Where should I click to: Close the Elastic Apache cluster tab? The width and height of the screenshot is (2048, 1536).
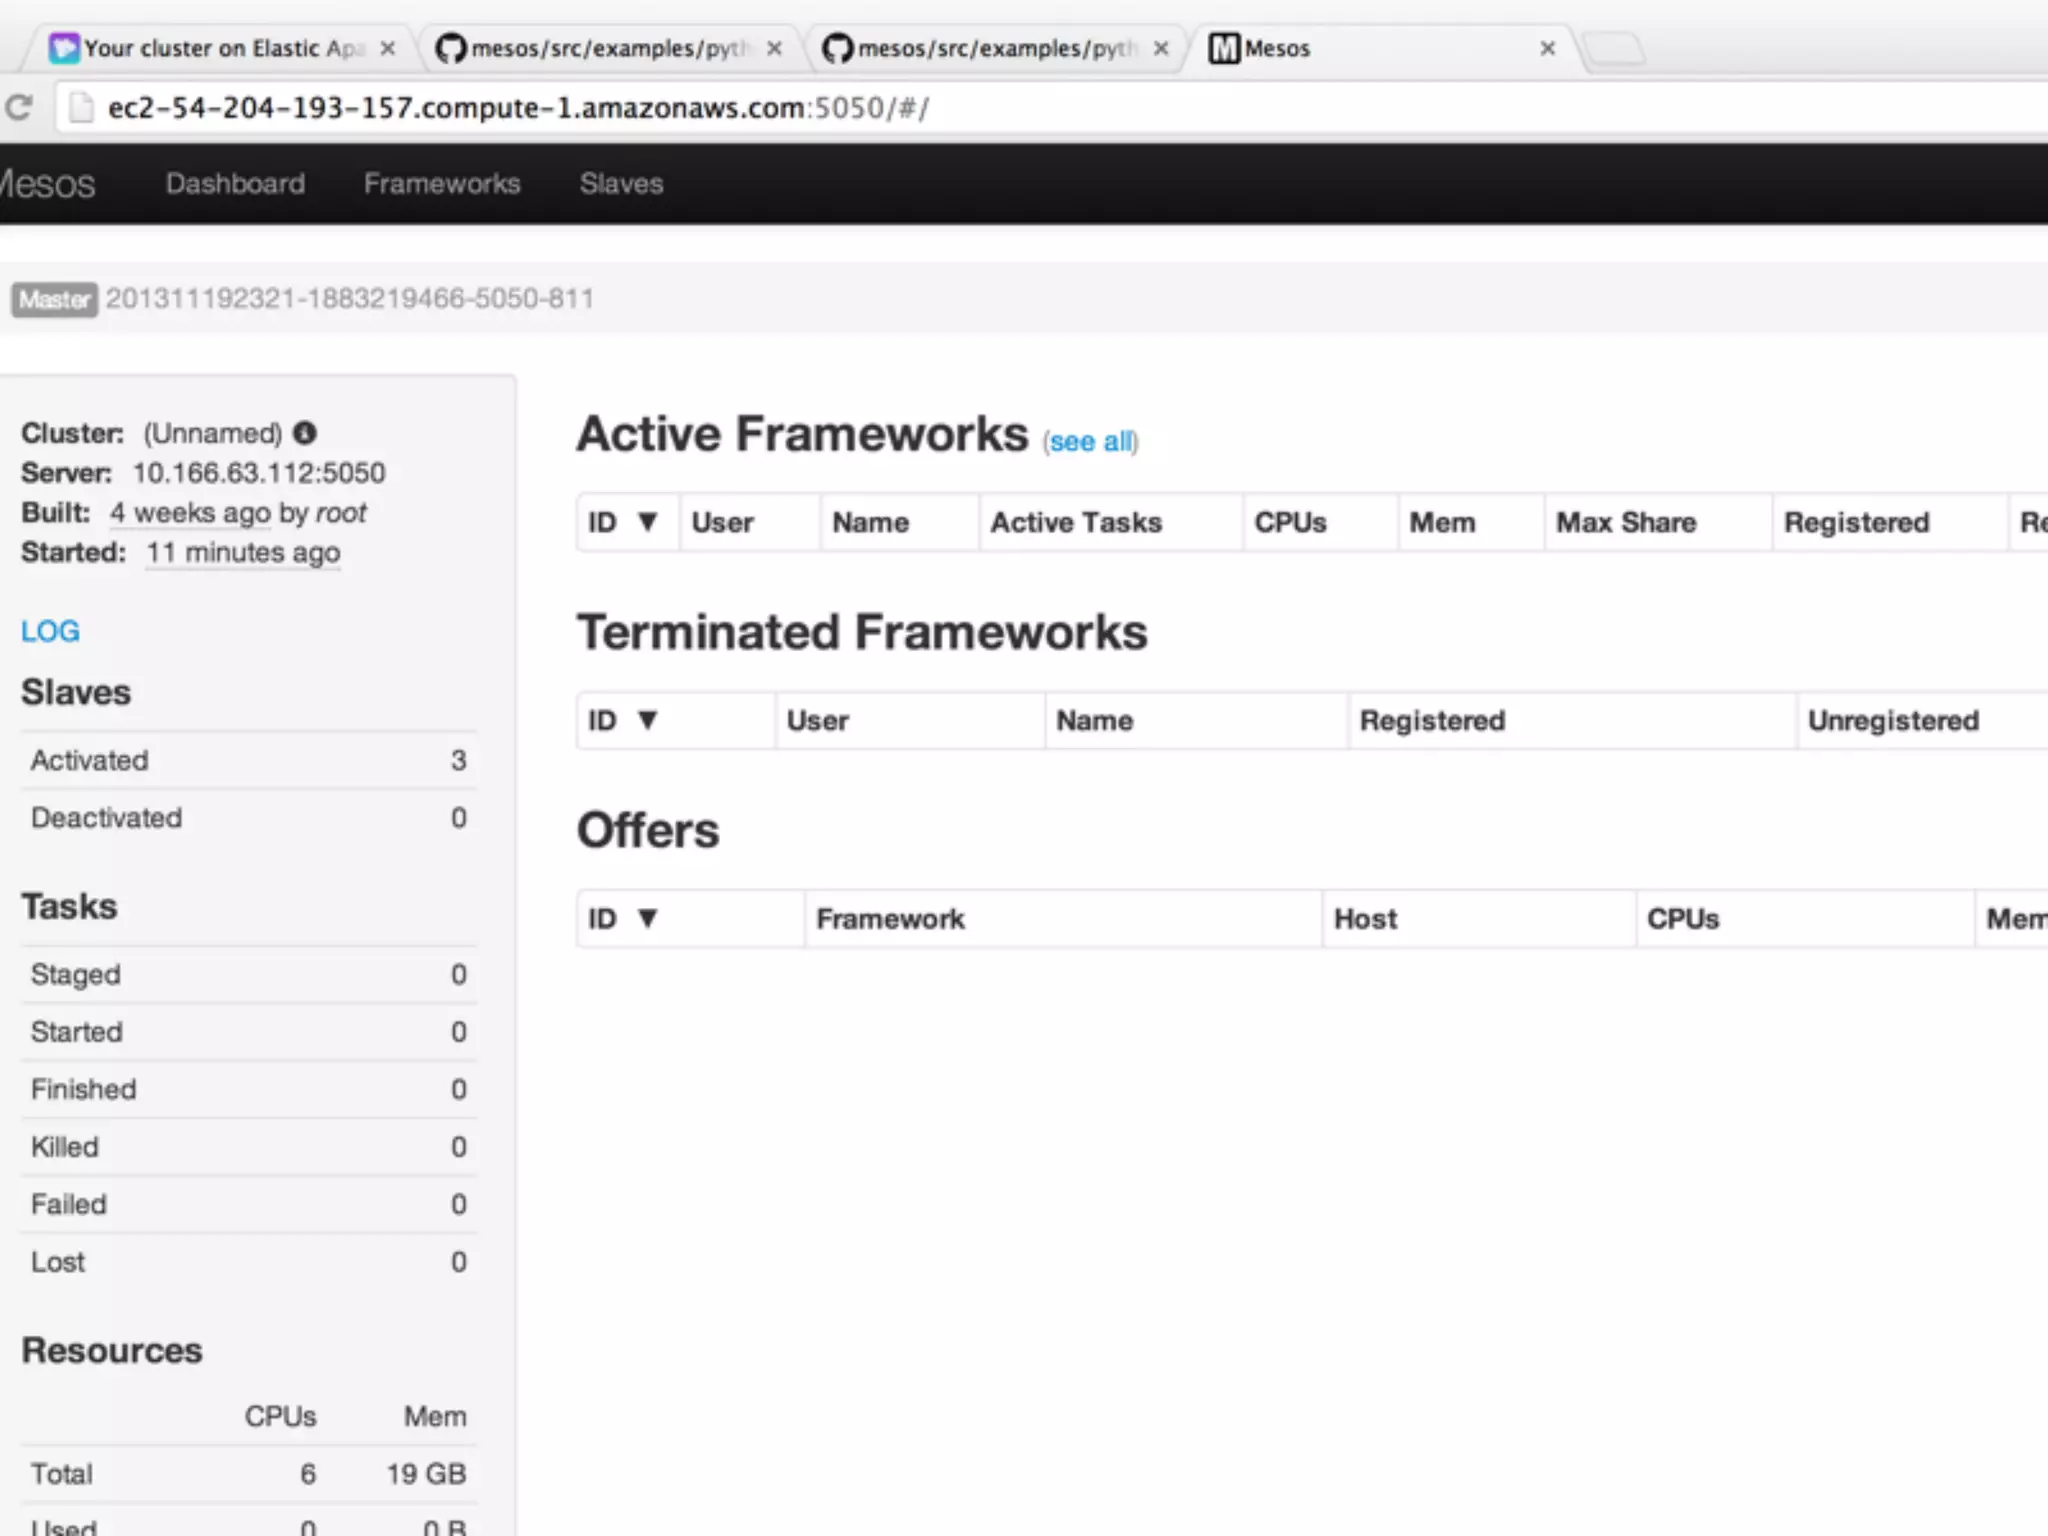point(388,48)
